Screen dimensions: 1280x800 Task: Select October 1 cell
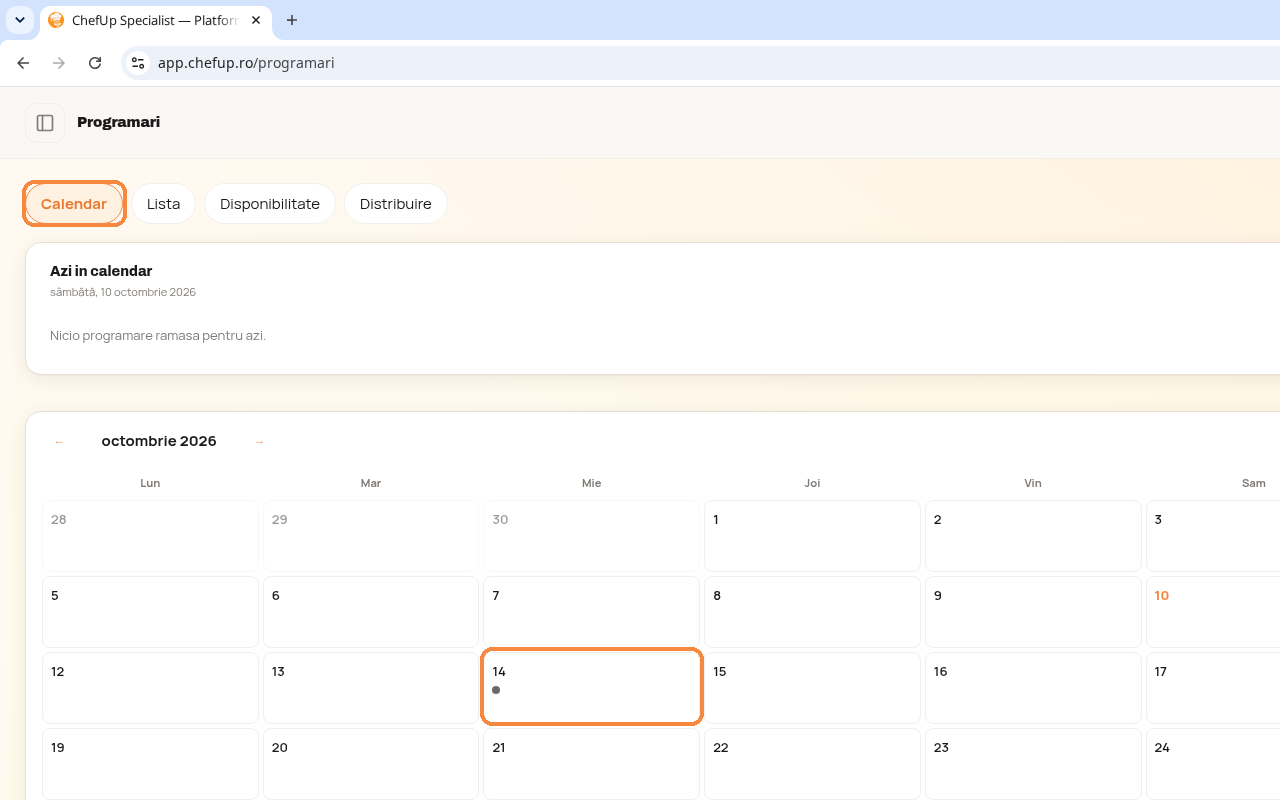[x=812, y=535]
